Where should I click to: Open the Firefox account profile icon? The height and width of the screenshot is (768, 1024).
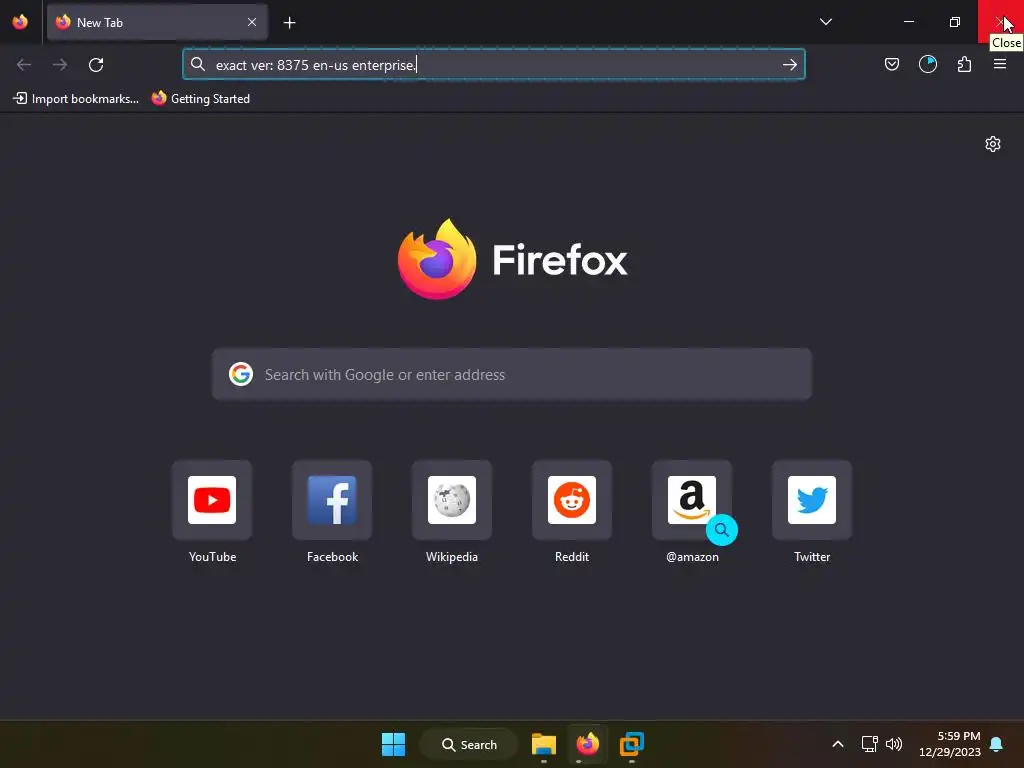pos(928,64)
